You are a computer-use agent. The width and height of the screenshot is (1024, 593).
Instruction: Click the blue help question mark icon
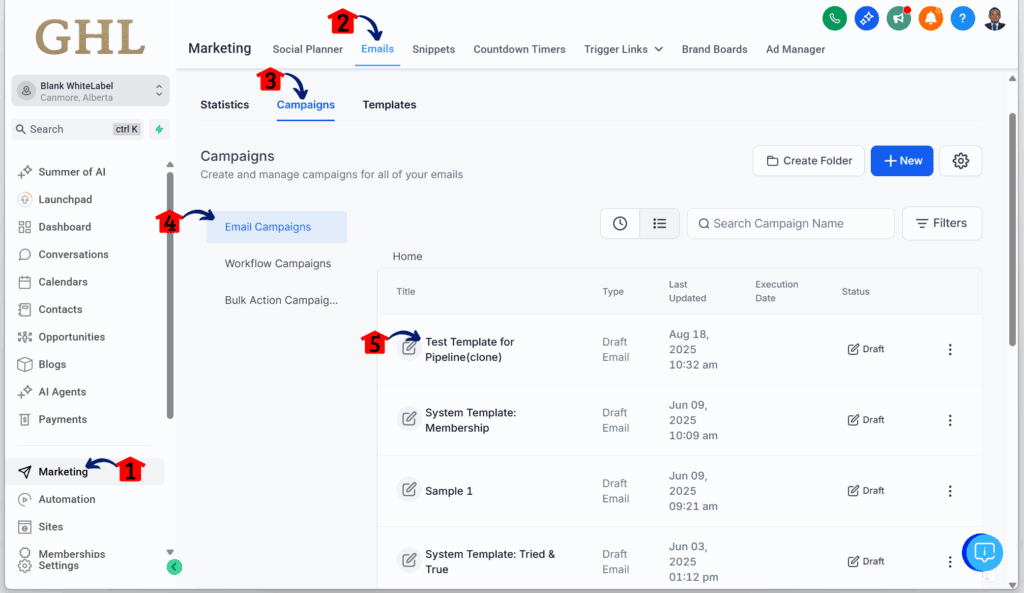pos(963,18)
